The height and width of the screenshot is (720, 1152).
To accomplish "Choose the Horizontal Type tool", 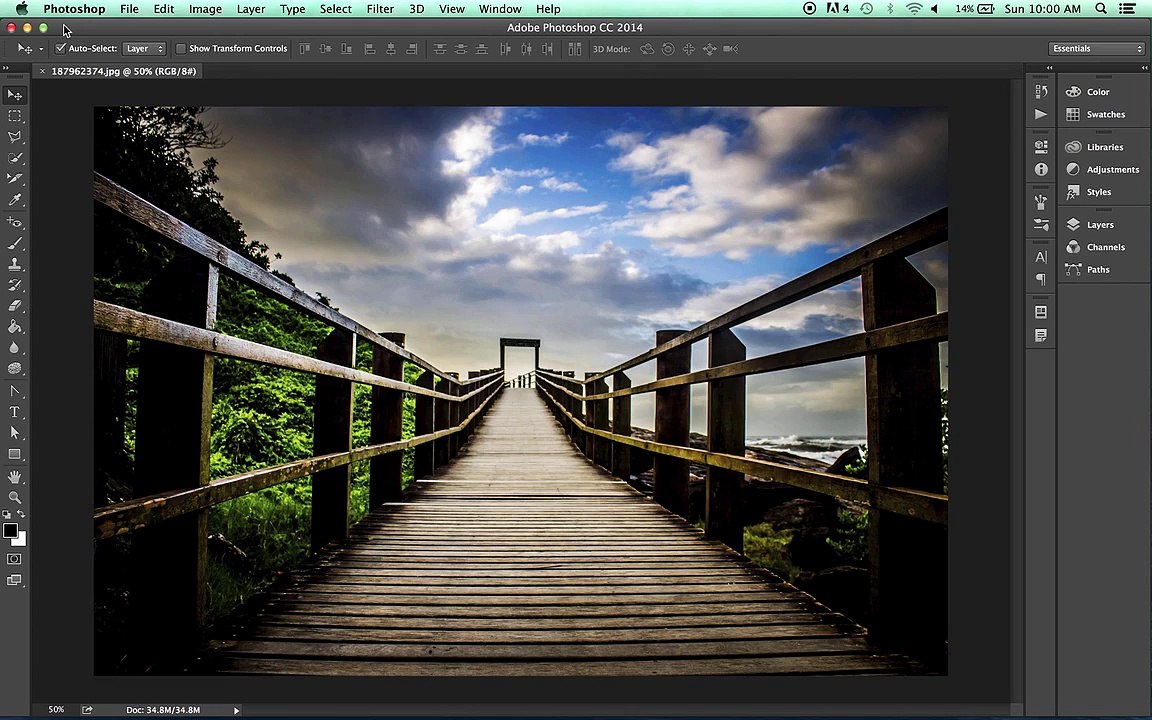I will [x=15, y=412].
